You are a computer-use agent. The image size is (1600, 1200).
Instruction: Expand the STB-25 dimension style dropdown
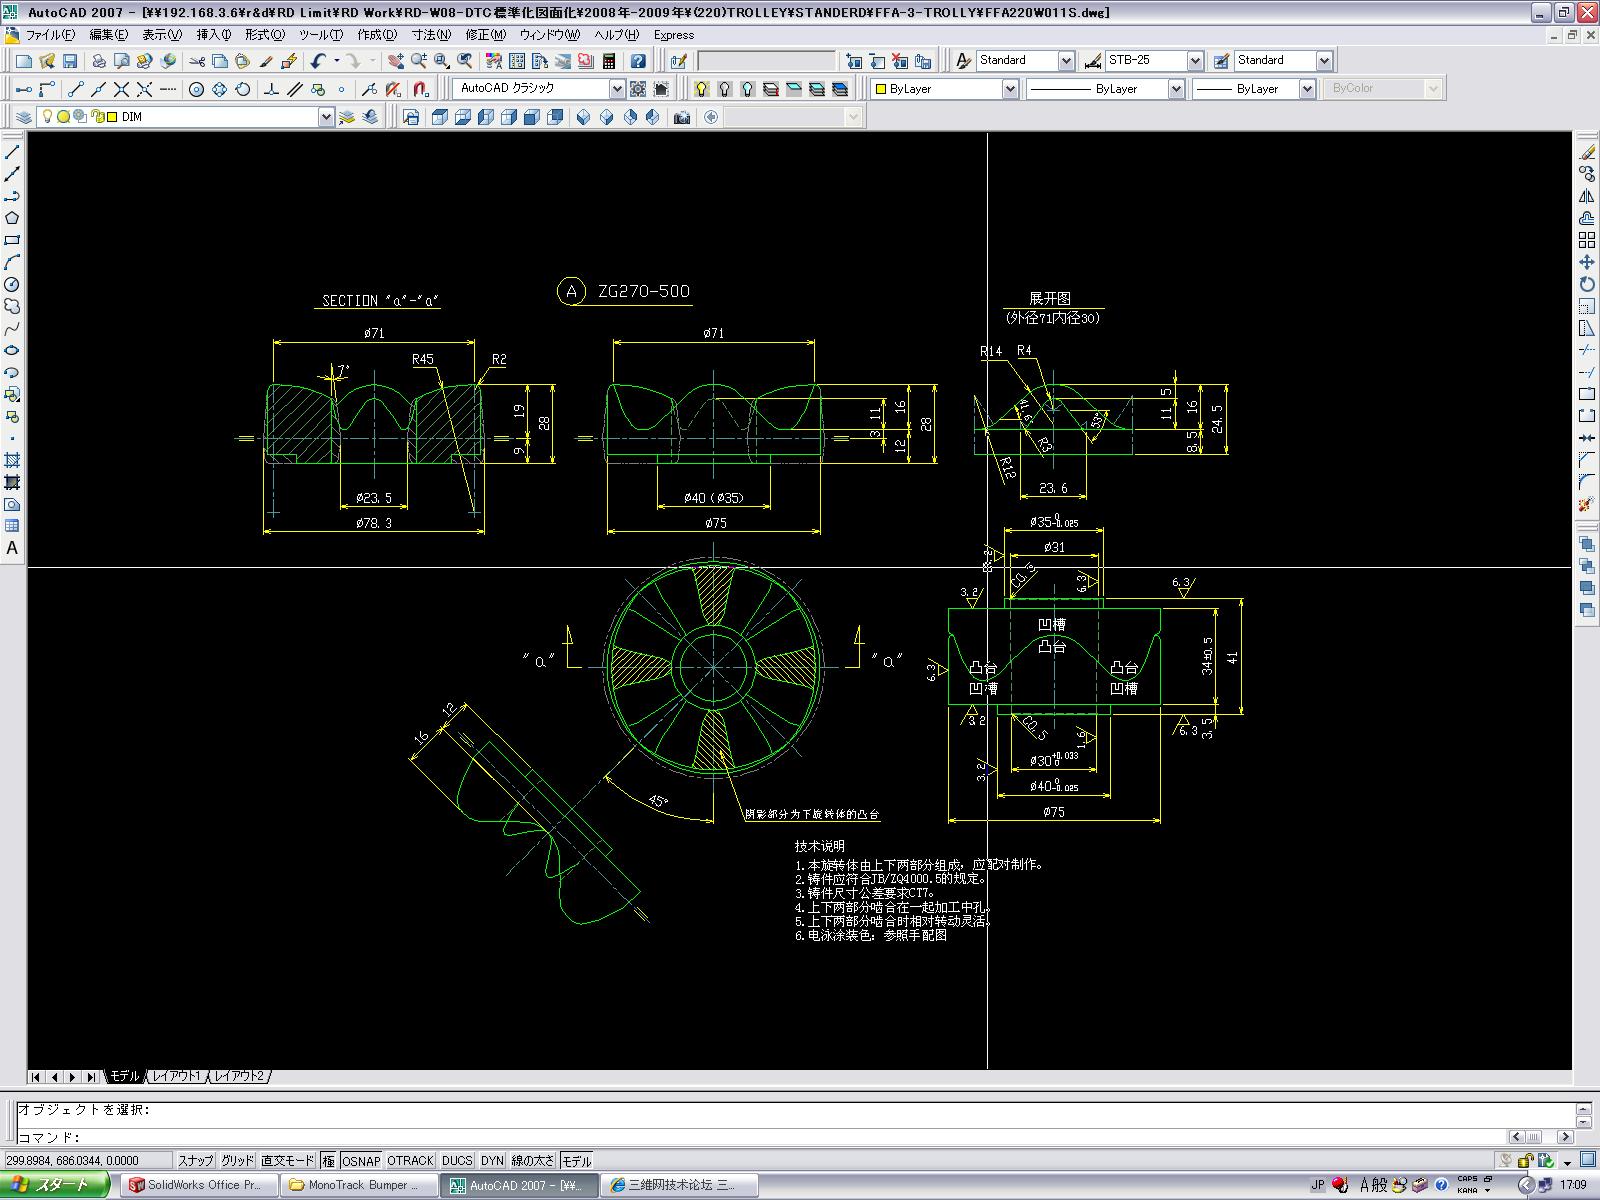[1195, 61]
